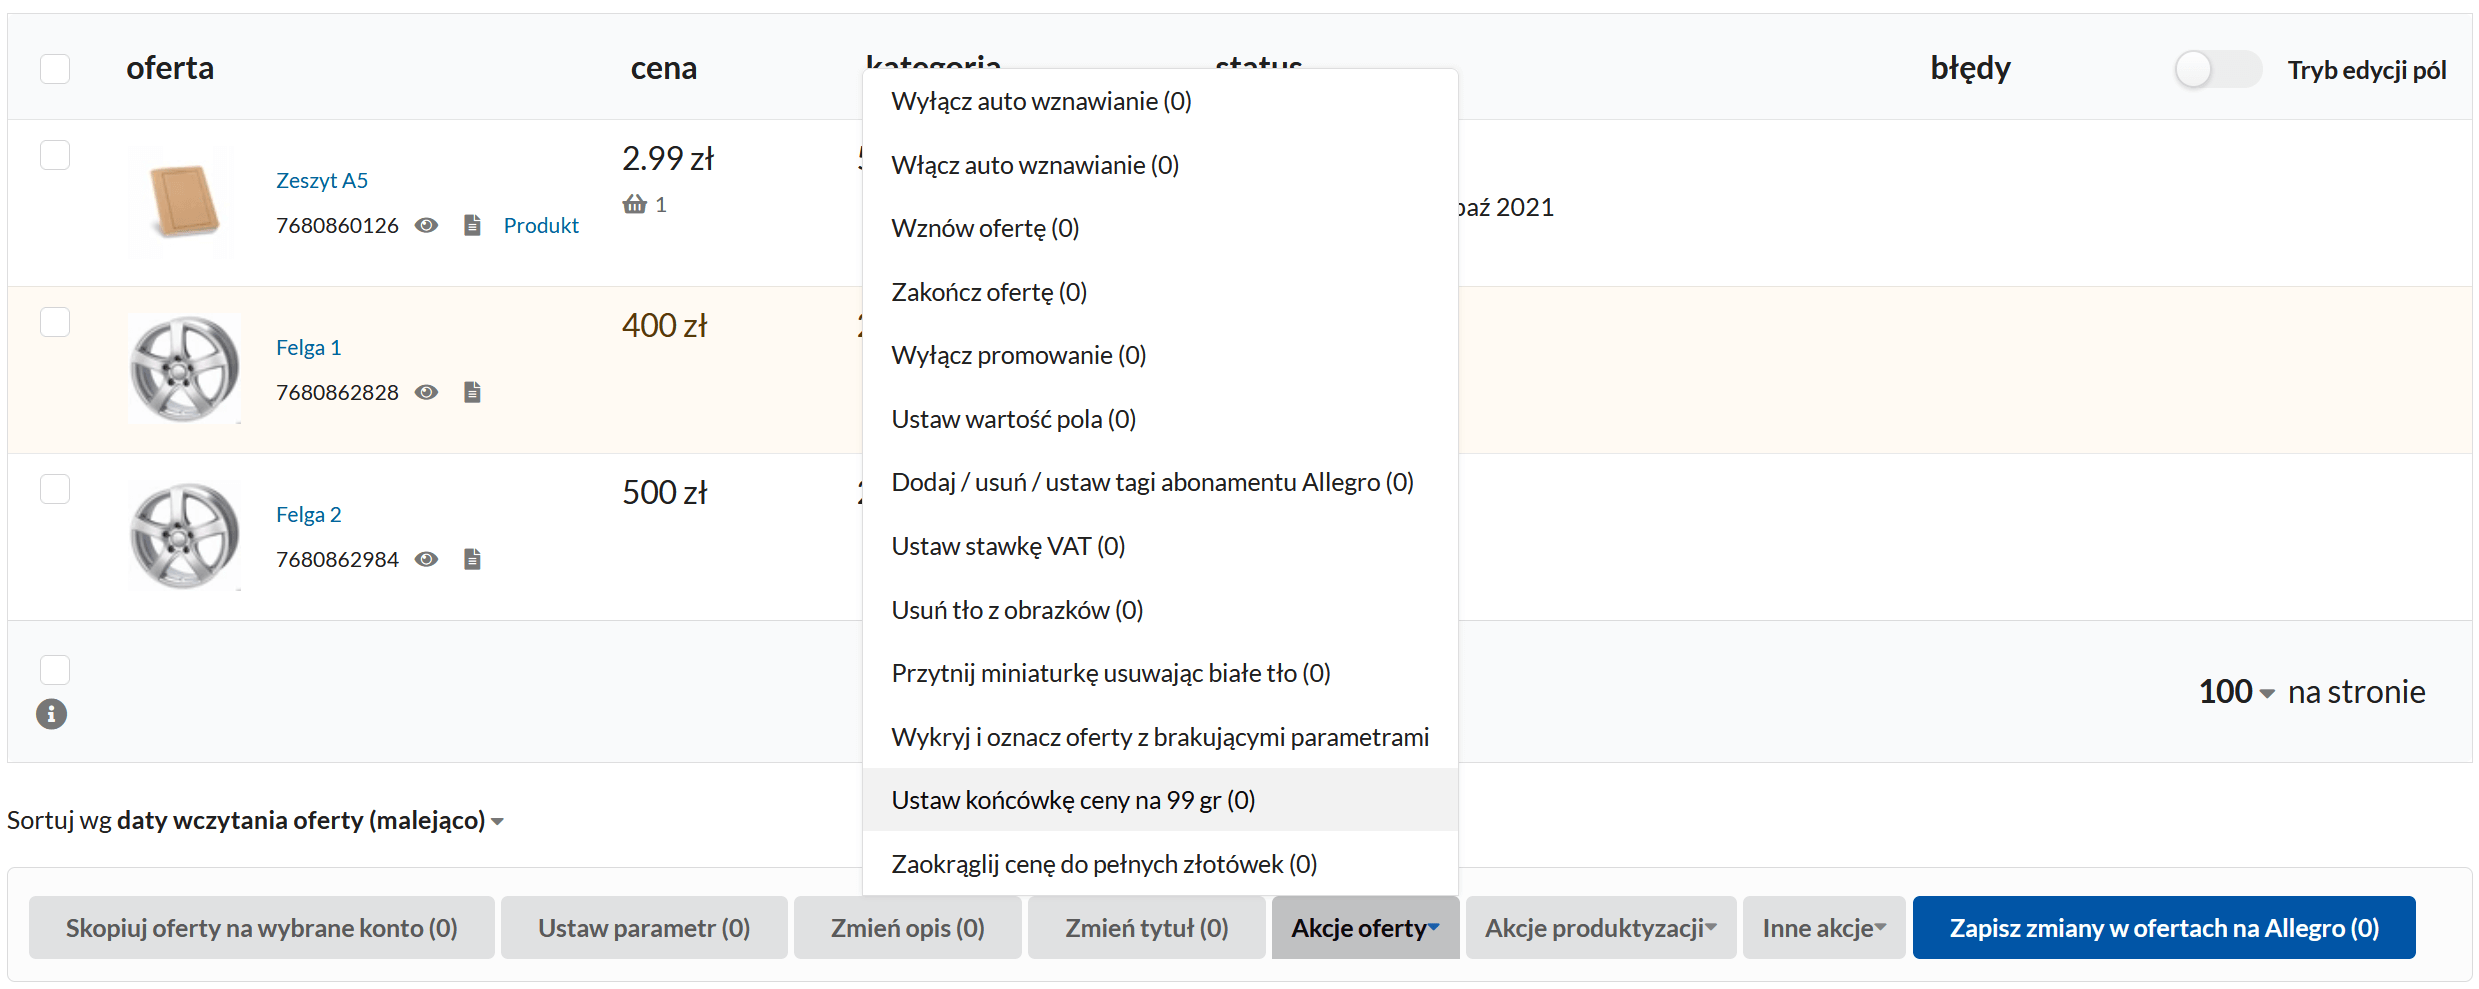Expand the Akcje produktyzacji dropdown
The height and width of the screenshot is (989, 2479).
1600,928
